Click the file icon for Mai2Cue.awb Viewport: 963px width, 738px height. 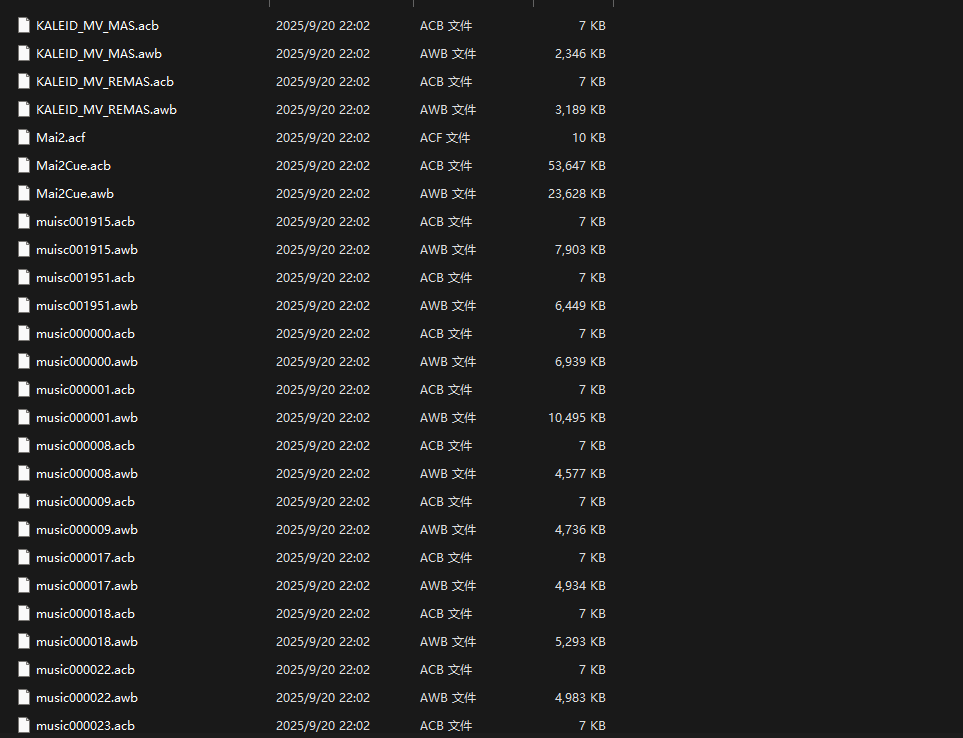point(23,193)
